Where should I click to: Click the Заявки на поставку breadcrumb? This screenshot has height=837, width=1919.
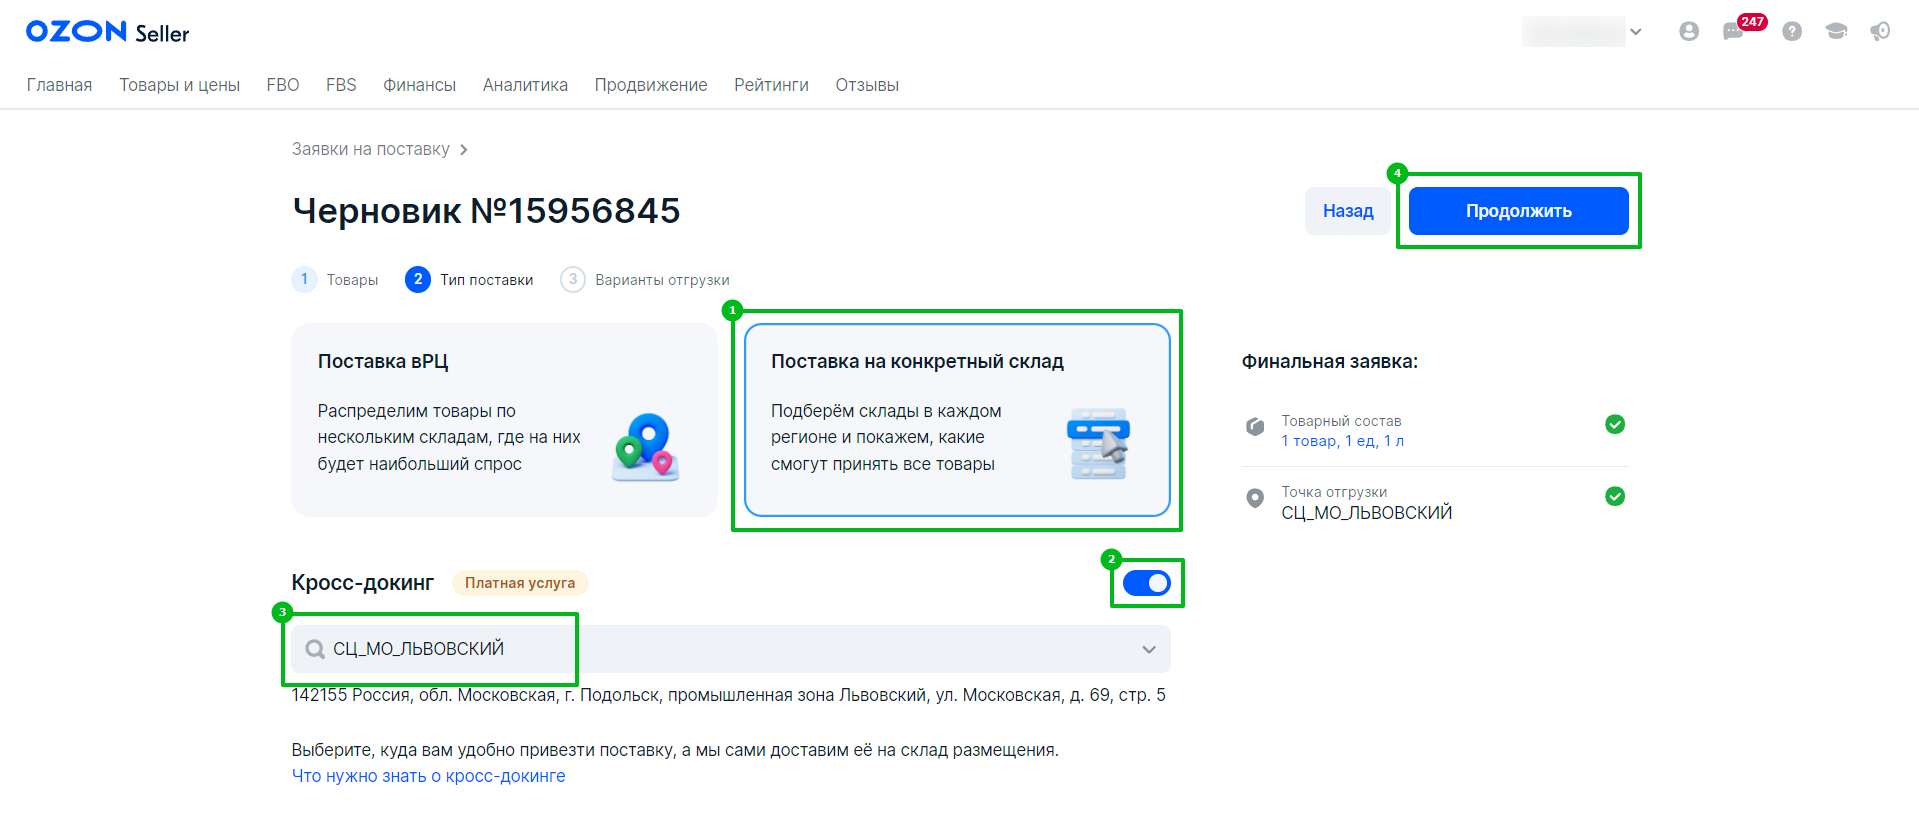click(x=370, y=149)
